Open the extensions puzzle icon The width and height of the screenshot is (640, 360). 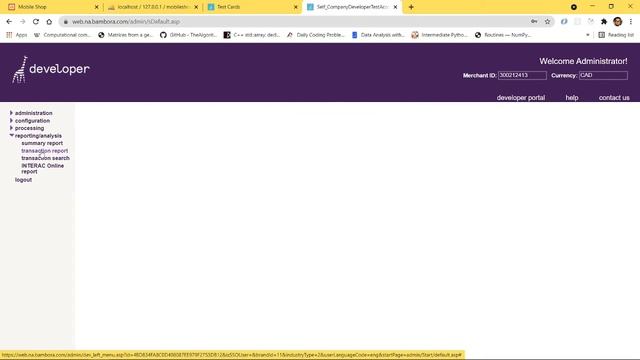[604, 22]
